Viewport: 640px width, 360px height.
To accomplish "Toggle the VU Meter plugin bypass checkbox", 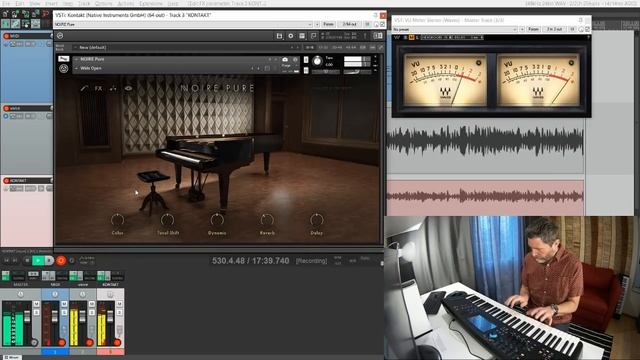I will tap(587, 29).
